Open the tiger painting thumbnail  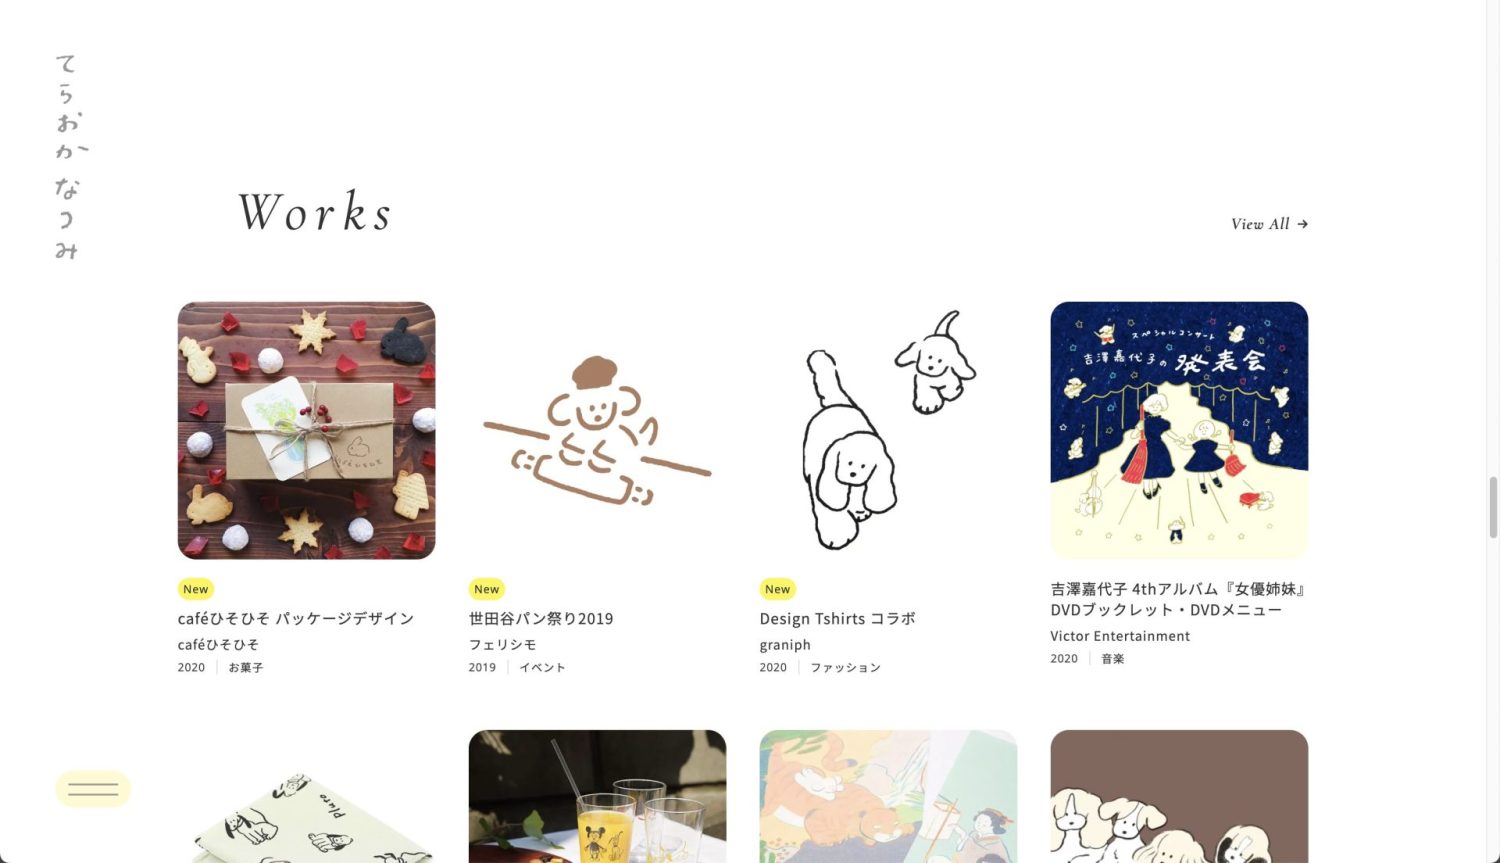[888, 796]
